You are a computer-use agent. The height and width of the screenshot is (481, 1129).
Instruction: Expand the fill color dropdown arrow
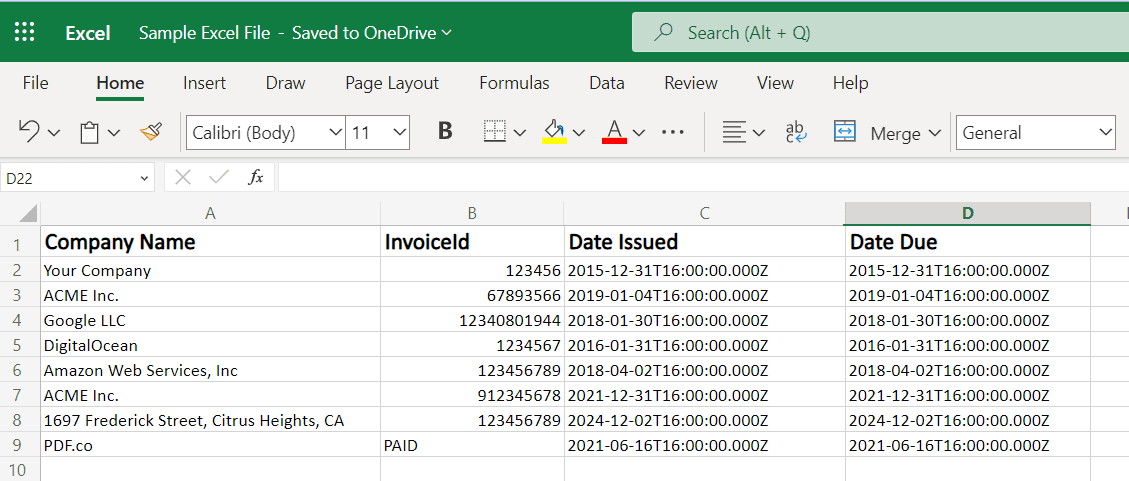click(579, 133)
